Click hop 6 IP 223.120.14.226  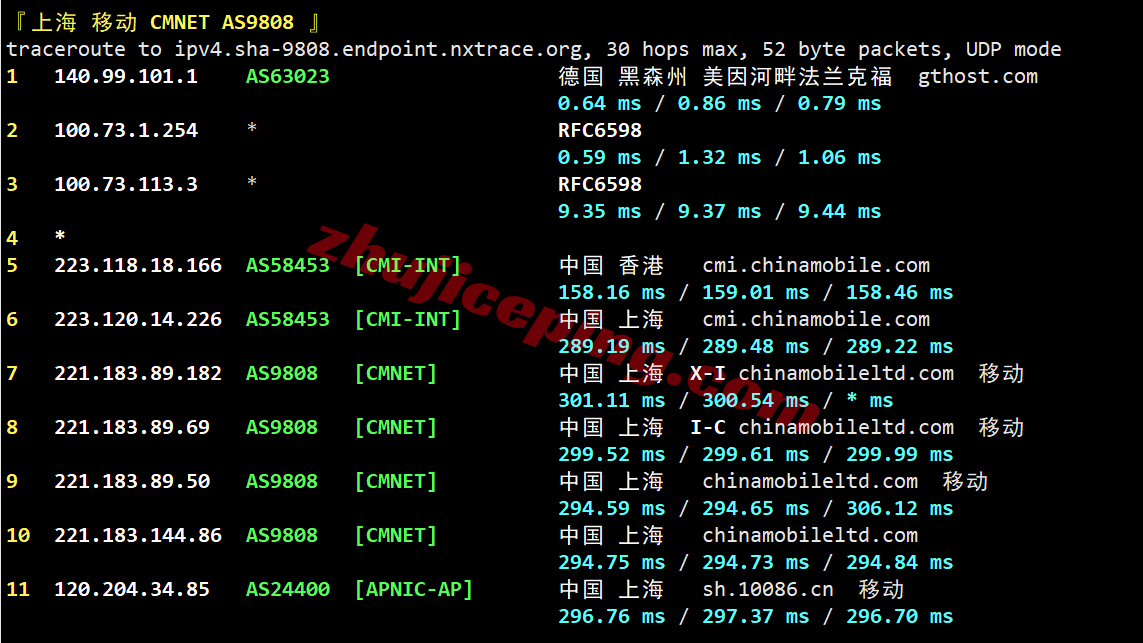(x=139, y=319)
